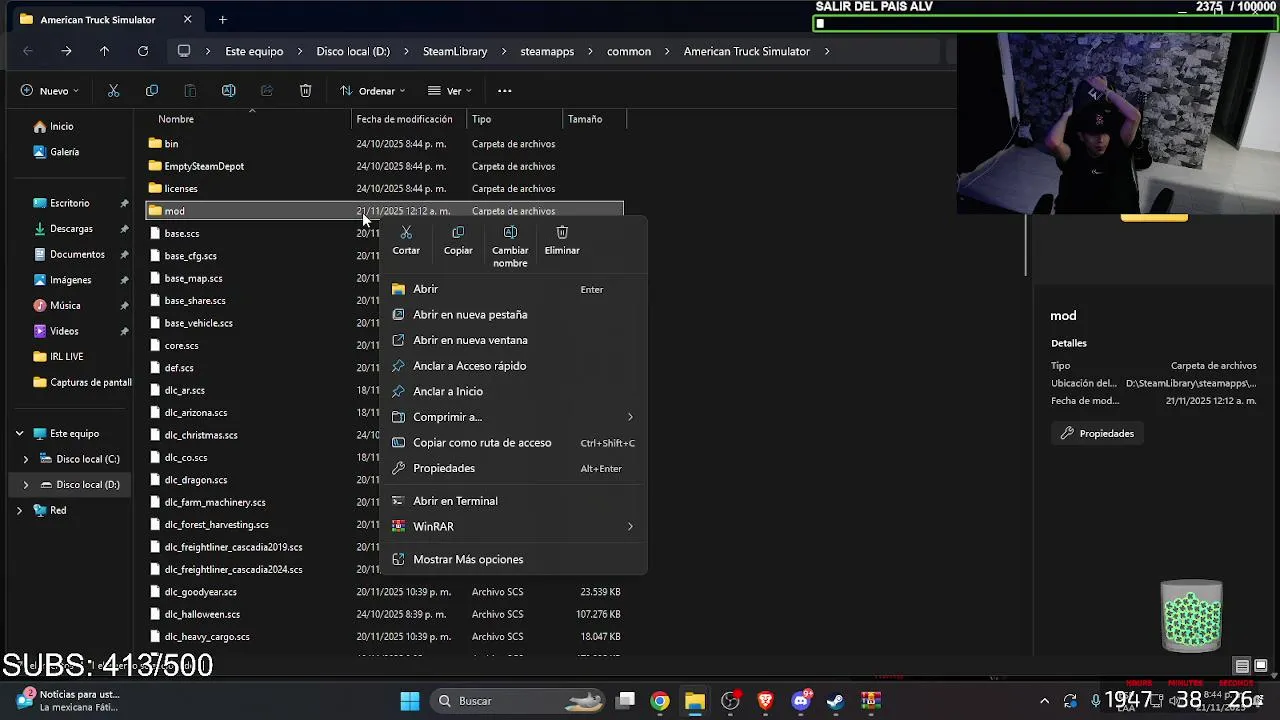Click Este equipo in the address bar

[x=254, y=51]
